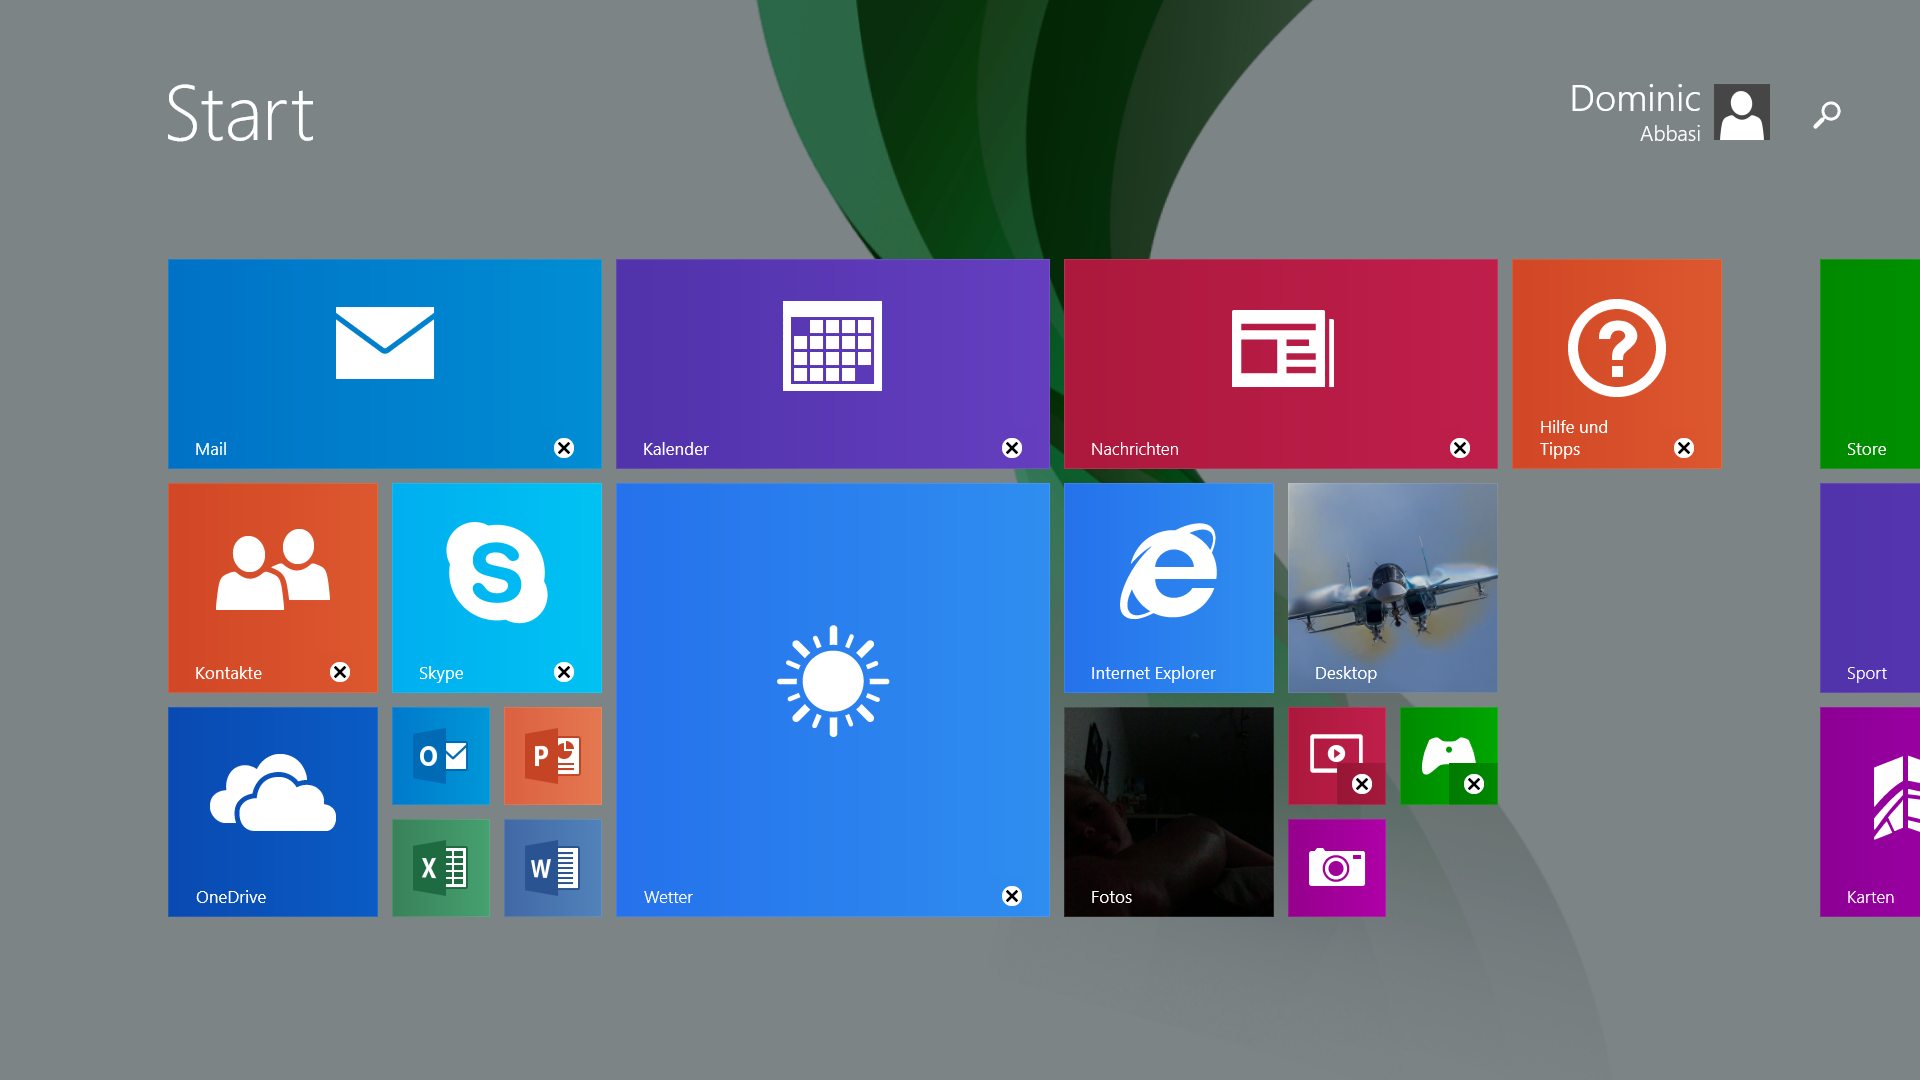Open the OneDrive tile
The height and width of the screenshot is (1080, 1920).
click(273, 812)
